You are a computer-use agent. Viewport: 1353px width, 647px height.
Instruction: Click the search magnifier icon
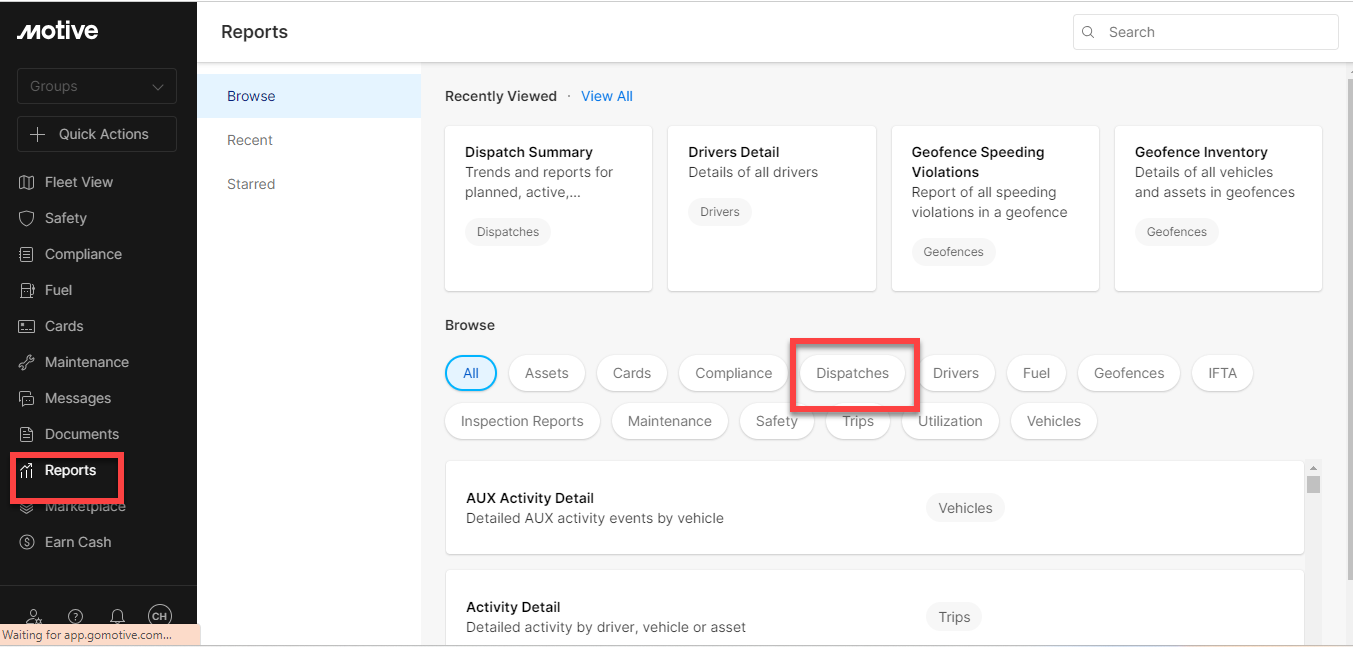pos(1089,32)
